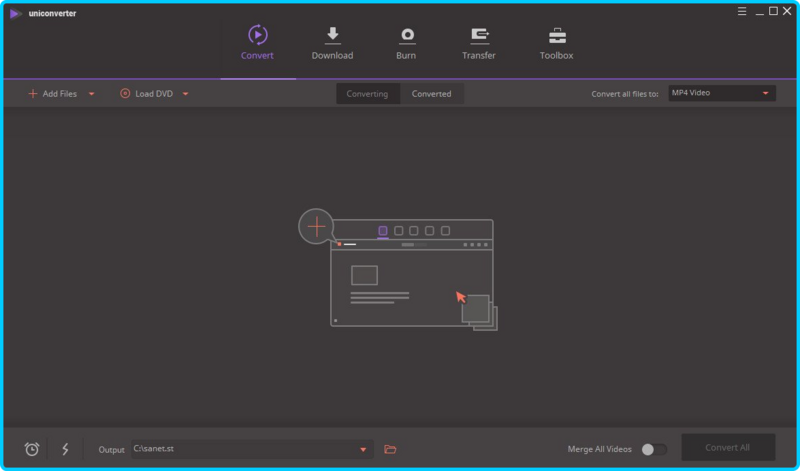
Task: Maximize the uniconverter window
Action: pyautogui.click(x=773, y=11)
